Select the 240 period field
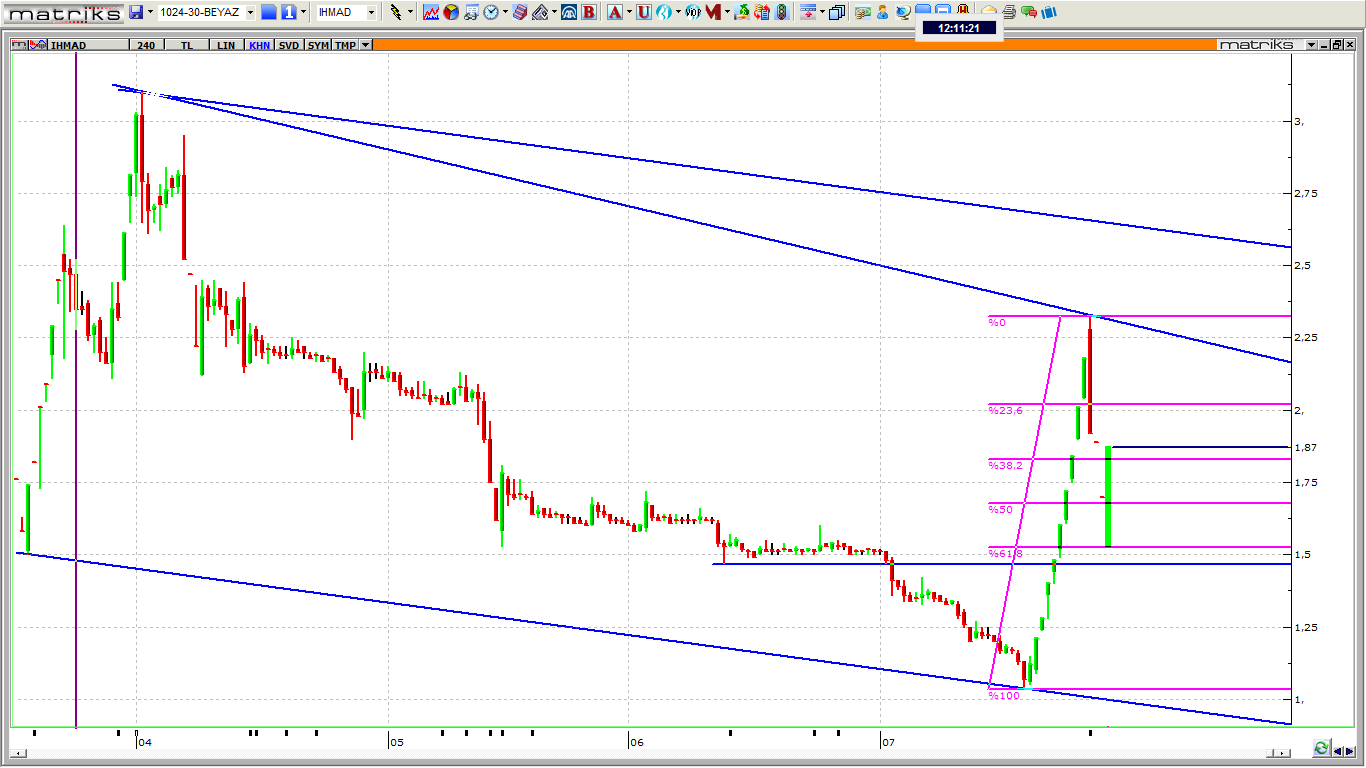This screenshot has height=768, width=1366. (x=146, y=45)
